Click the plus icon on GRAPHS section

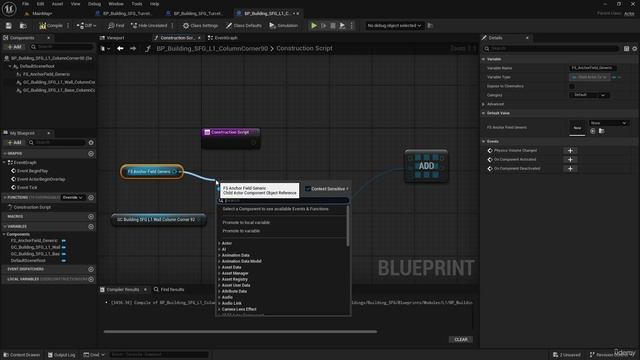point(91,154)
